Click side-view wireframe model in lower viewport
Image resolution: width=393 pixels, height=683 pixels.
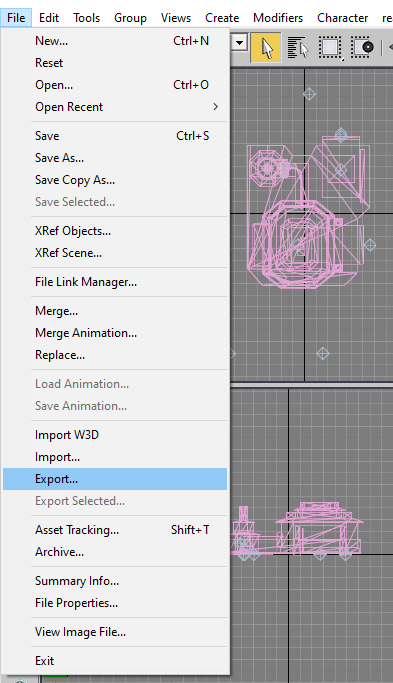[x=297, y=529]
